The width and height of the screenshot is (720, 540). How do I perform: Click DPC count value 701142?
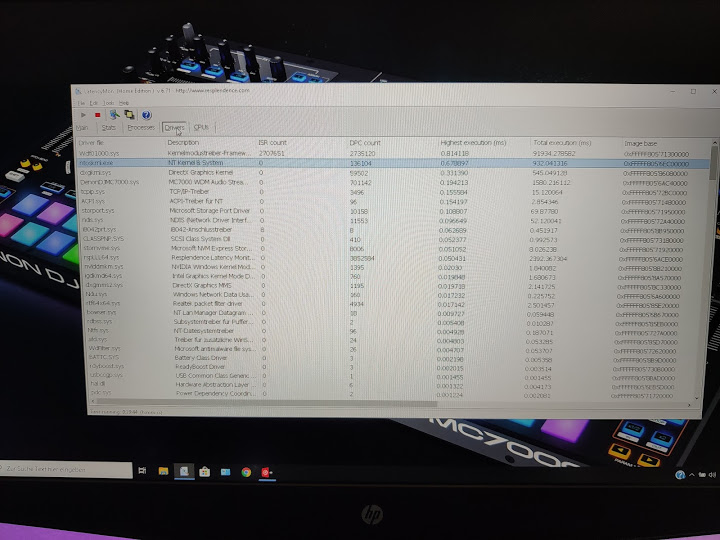click(x=360, y=182)
